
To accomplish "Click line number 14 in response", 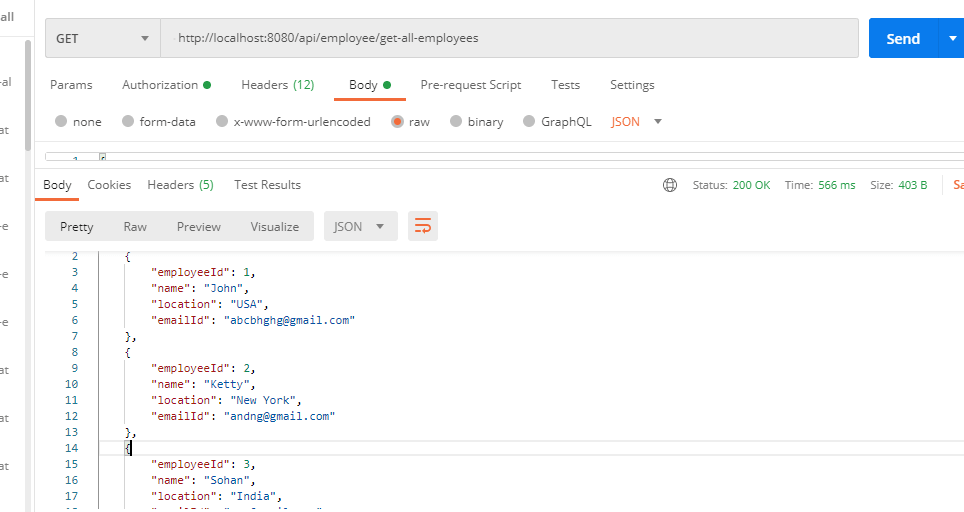I will (71, 448).
